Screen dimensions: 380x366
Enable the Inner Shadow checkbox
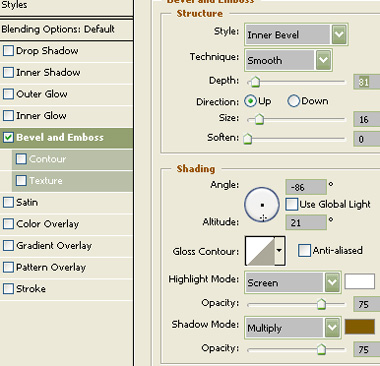click(x=8, y=73)
